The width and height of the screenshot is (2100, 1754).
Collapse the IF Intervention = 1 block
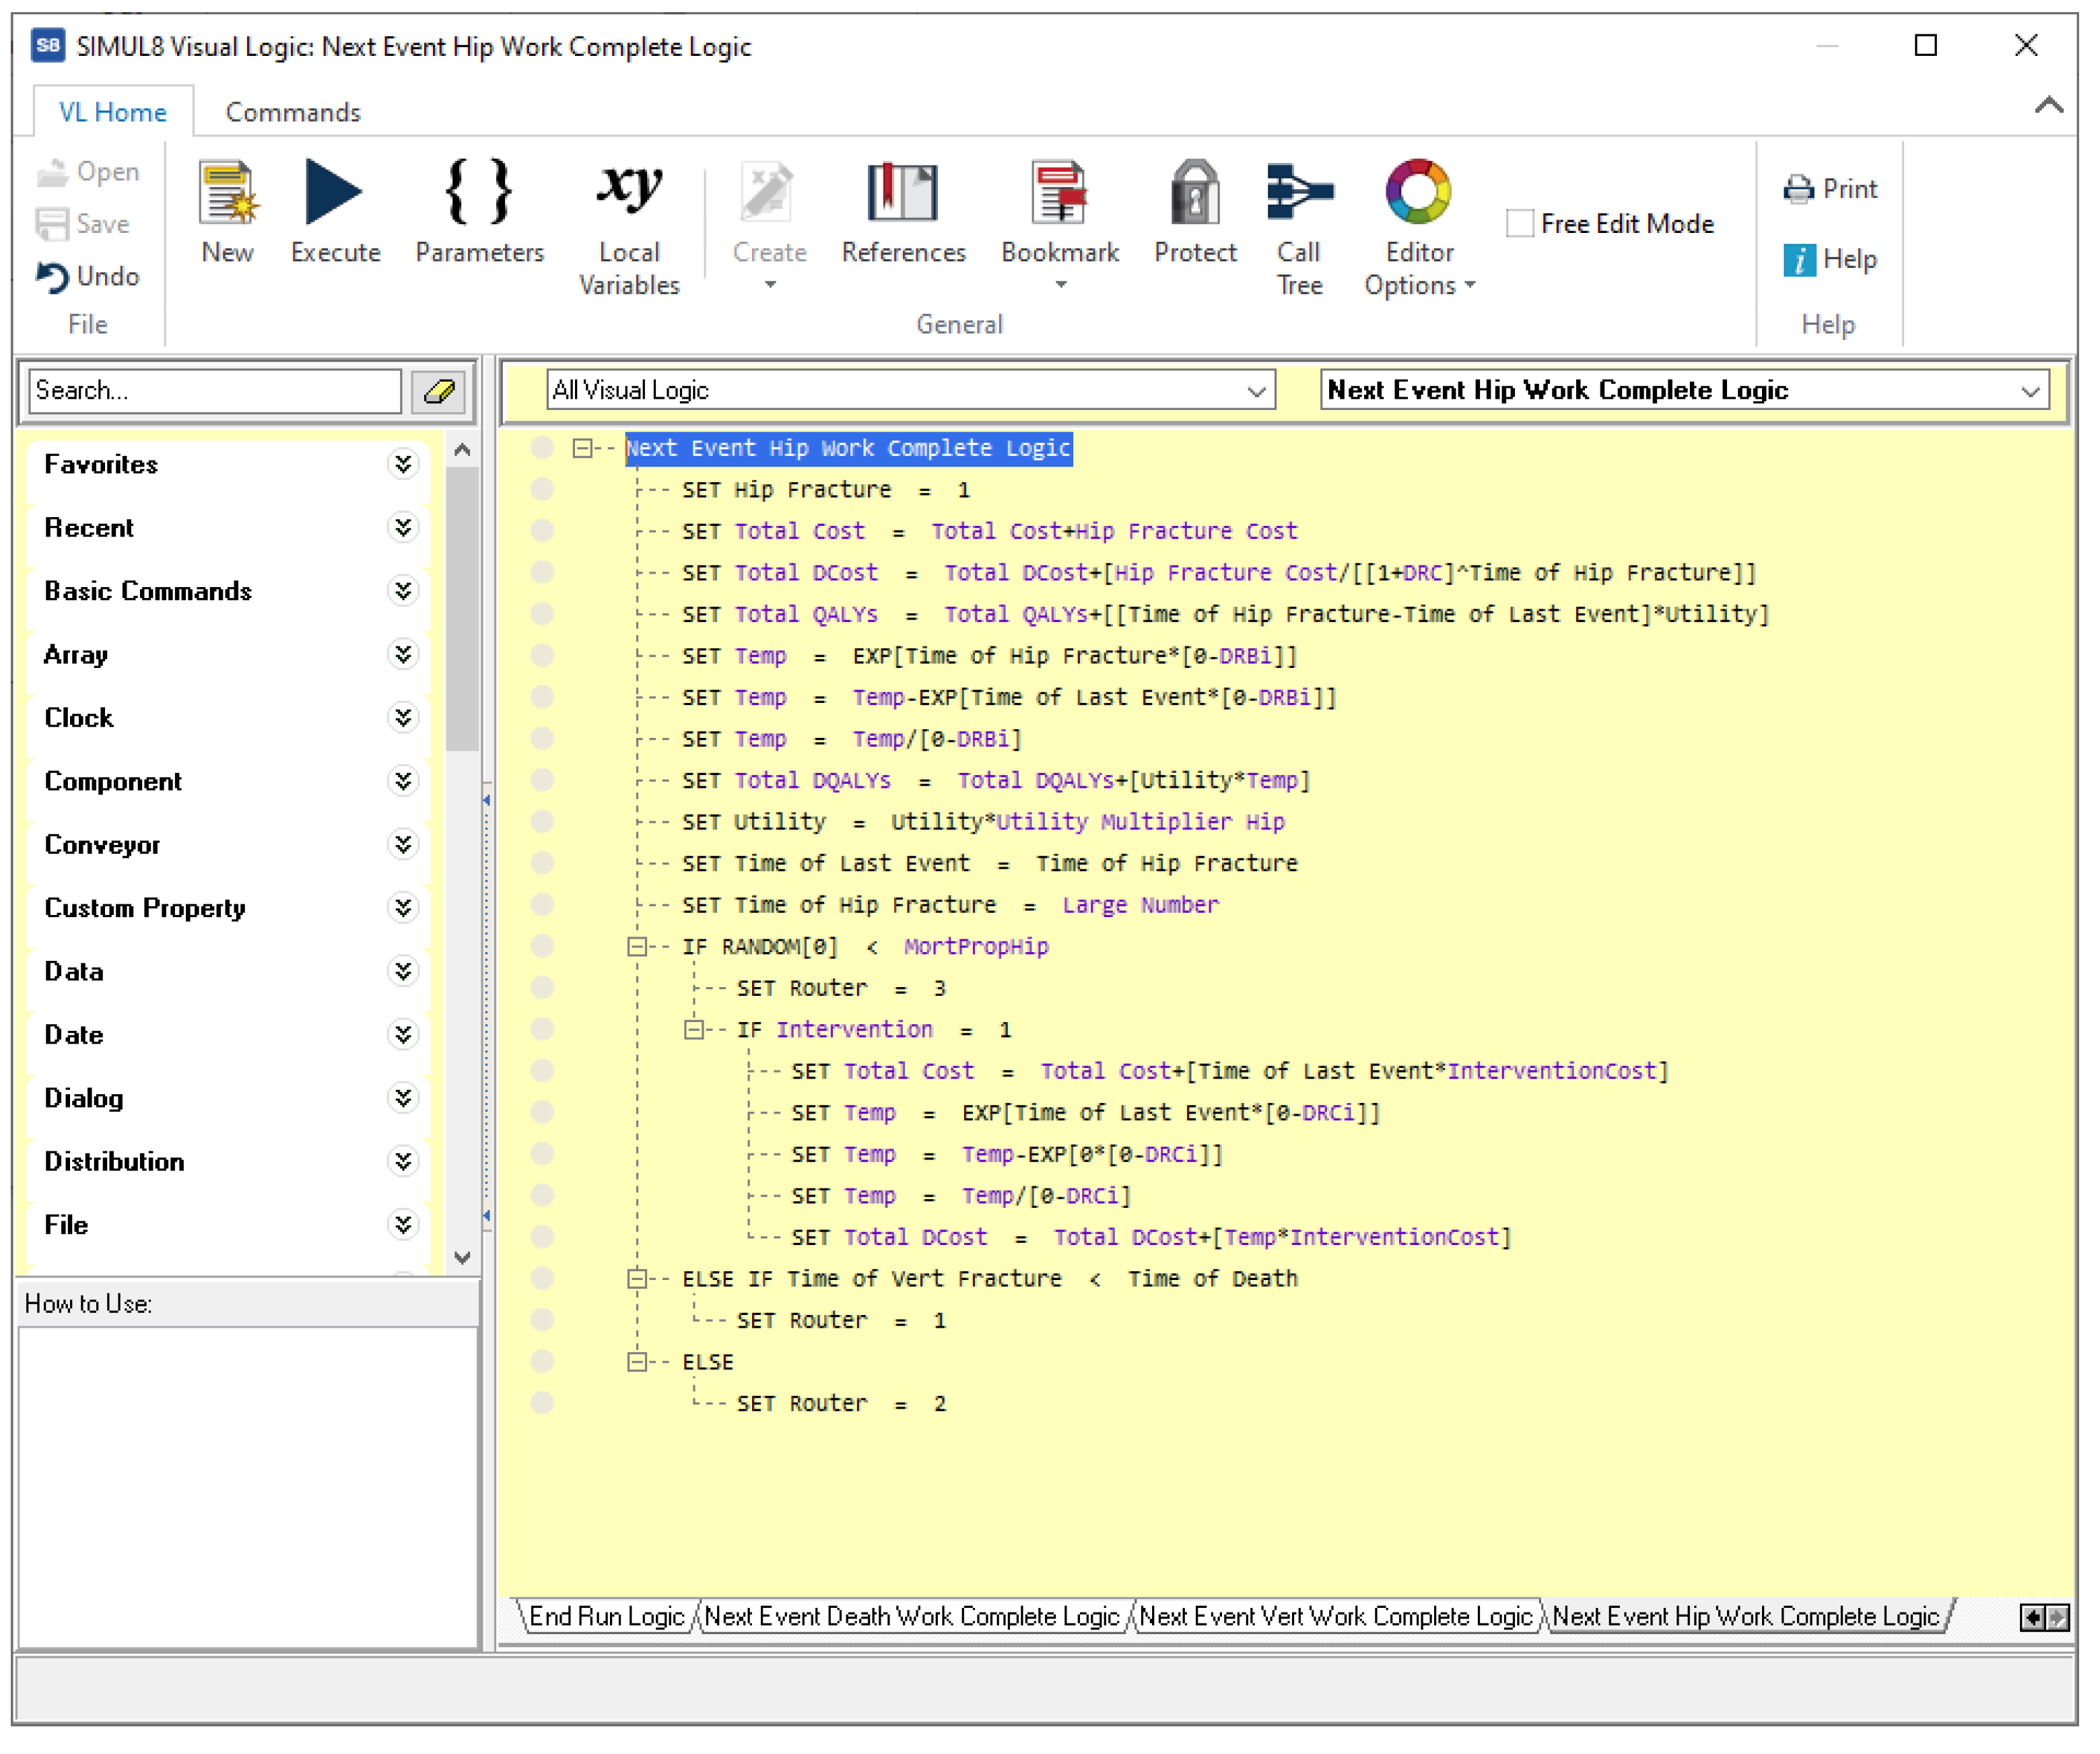pyautogui.click(x=693, y=1030)
